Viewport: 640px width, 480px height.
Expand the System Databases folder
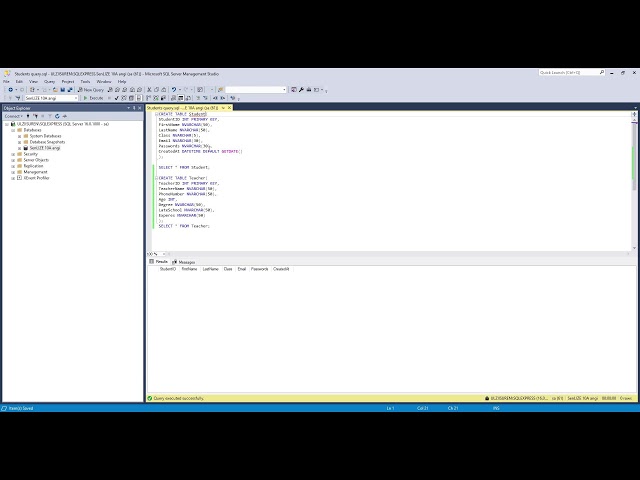coord(20,136)
